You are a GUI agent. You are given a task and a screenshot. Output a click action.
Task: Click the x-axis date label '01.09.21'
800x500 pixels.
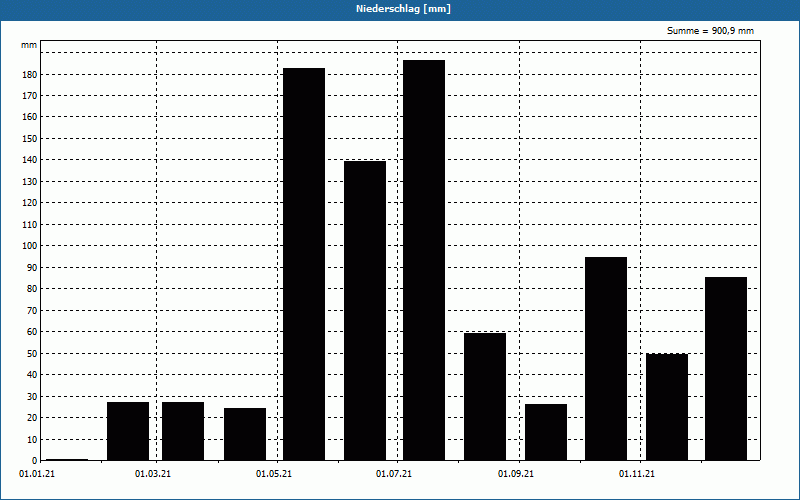(x=516, y=474)
